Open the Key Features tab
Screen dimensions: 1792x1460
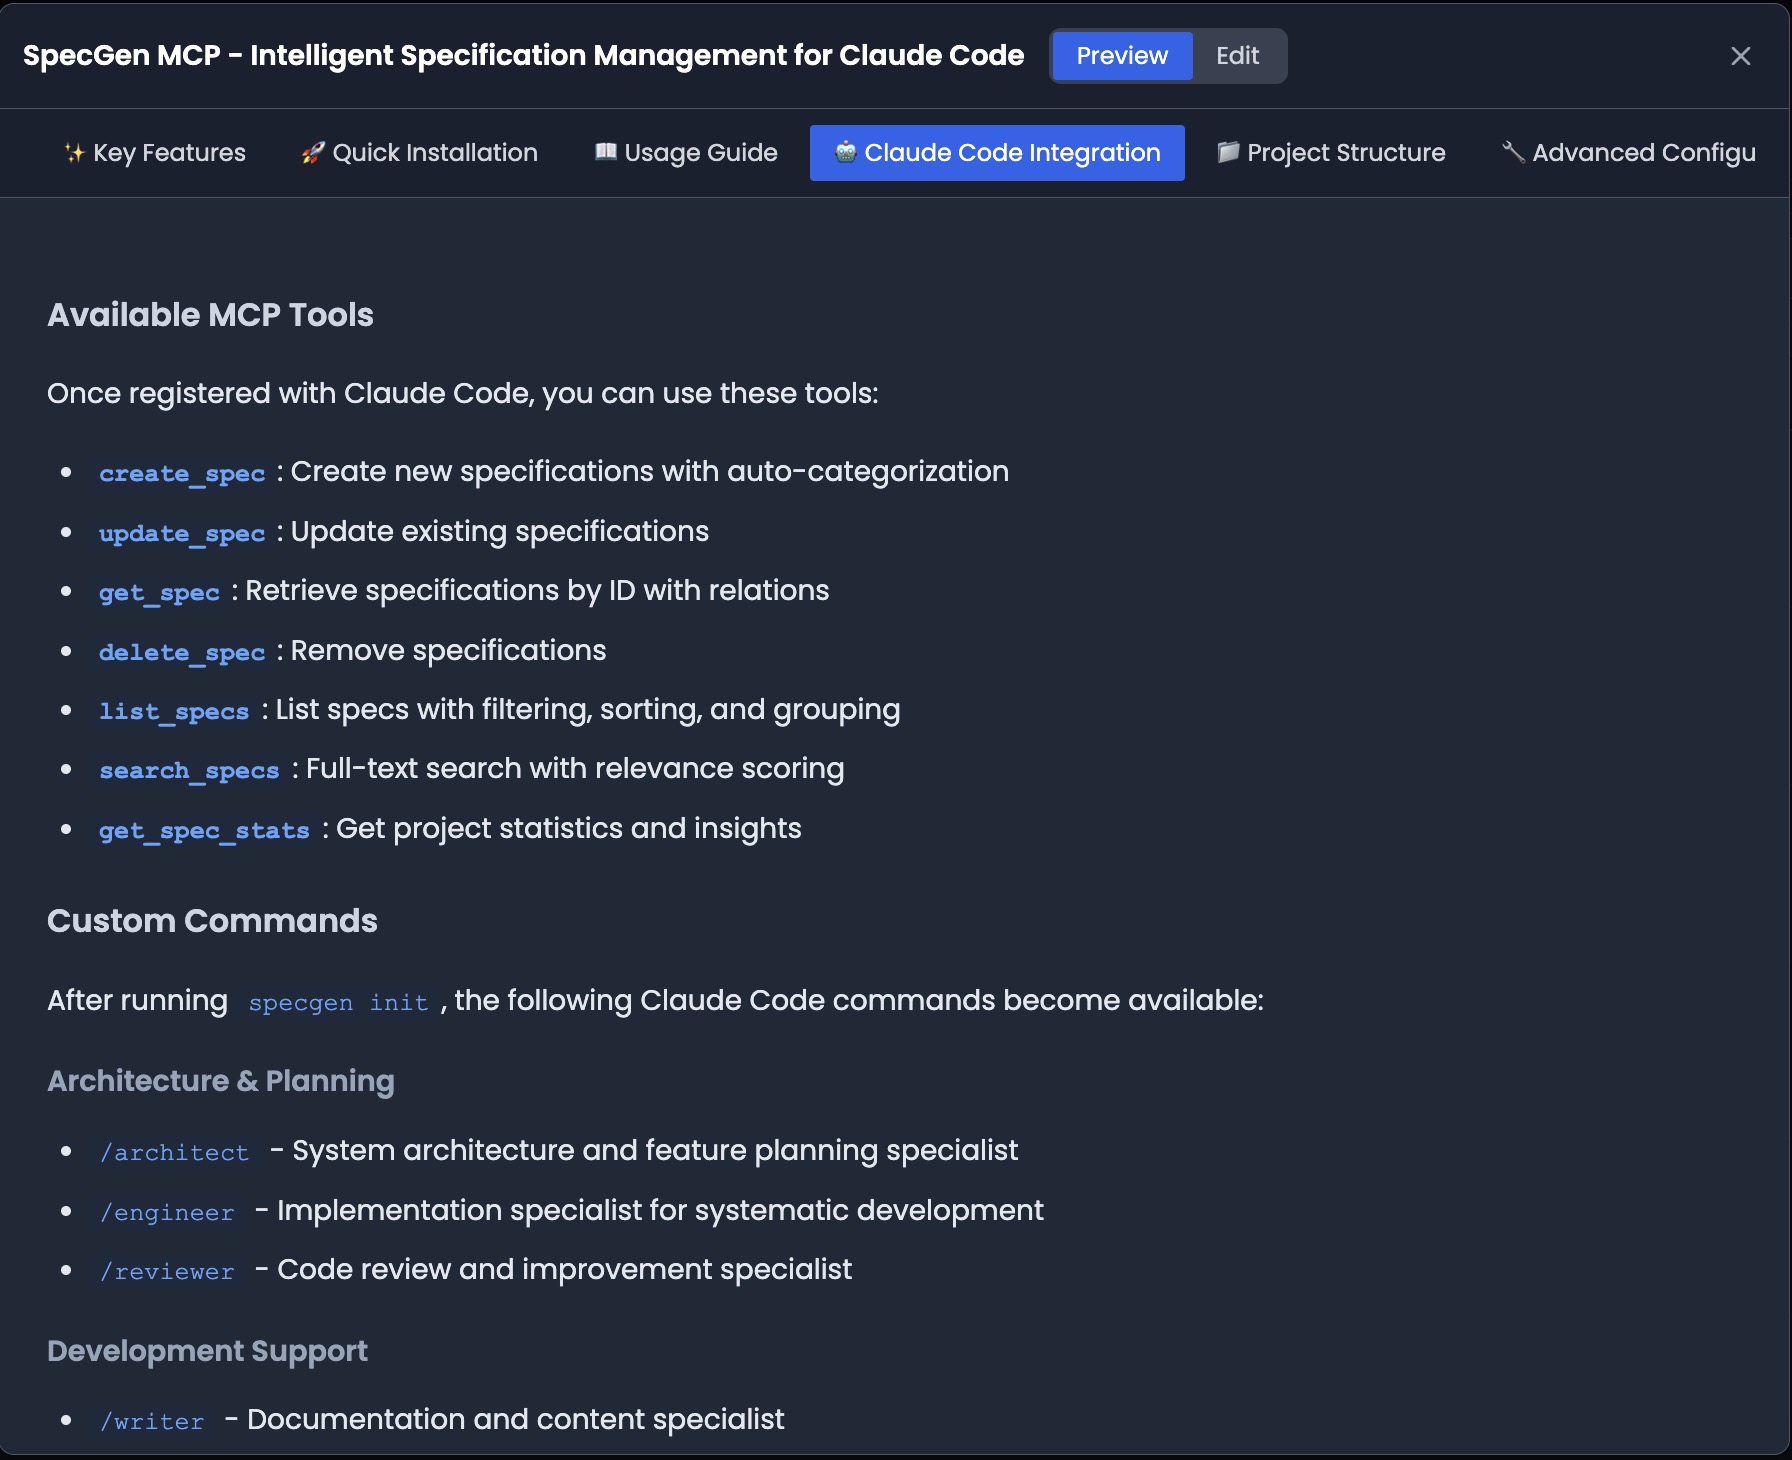(155, 153)
